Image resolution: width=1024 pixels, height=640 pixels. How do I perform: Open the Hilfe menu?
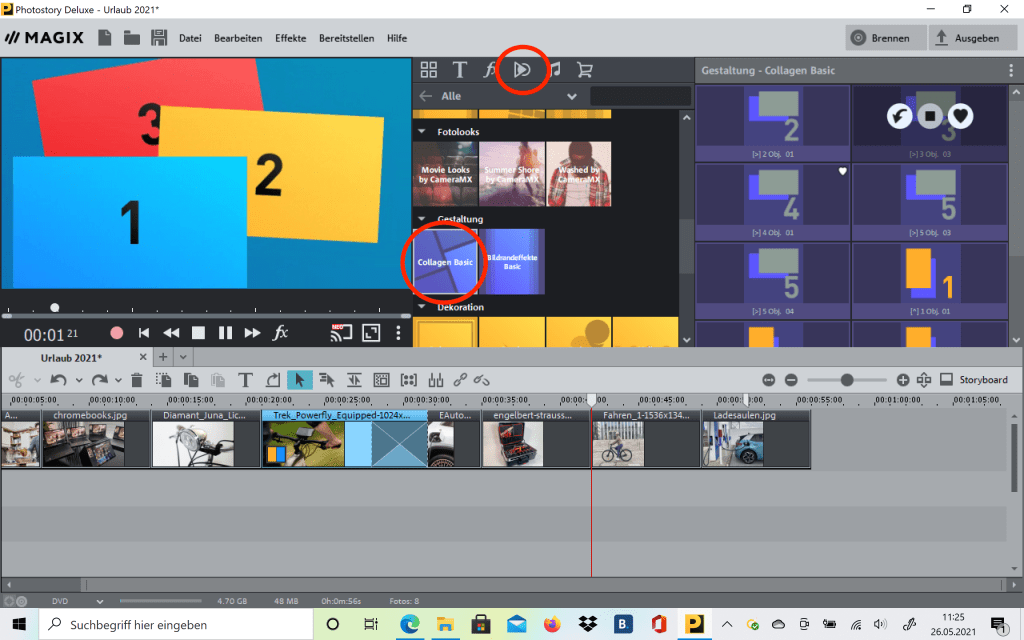coord(397,38)
